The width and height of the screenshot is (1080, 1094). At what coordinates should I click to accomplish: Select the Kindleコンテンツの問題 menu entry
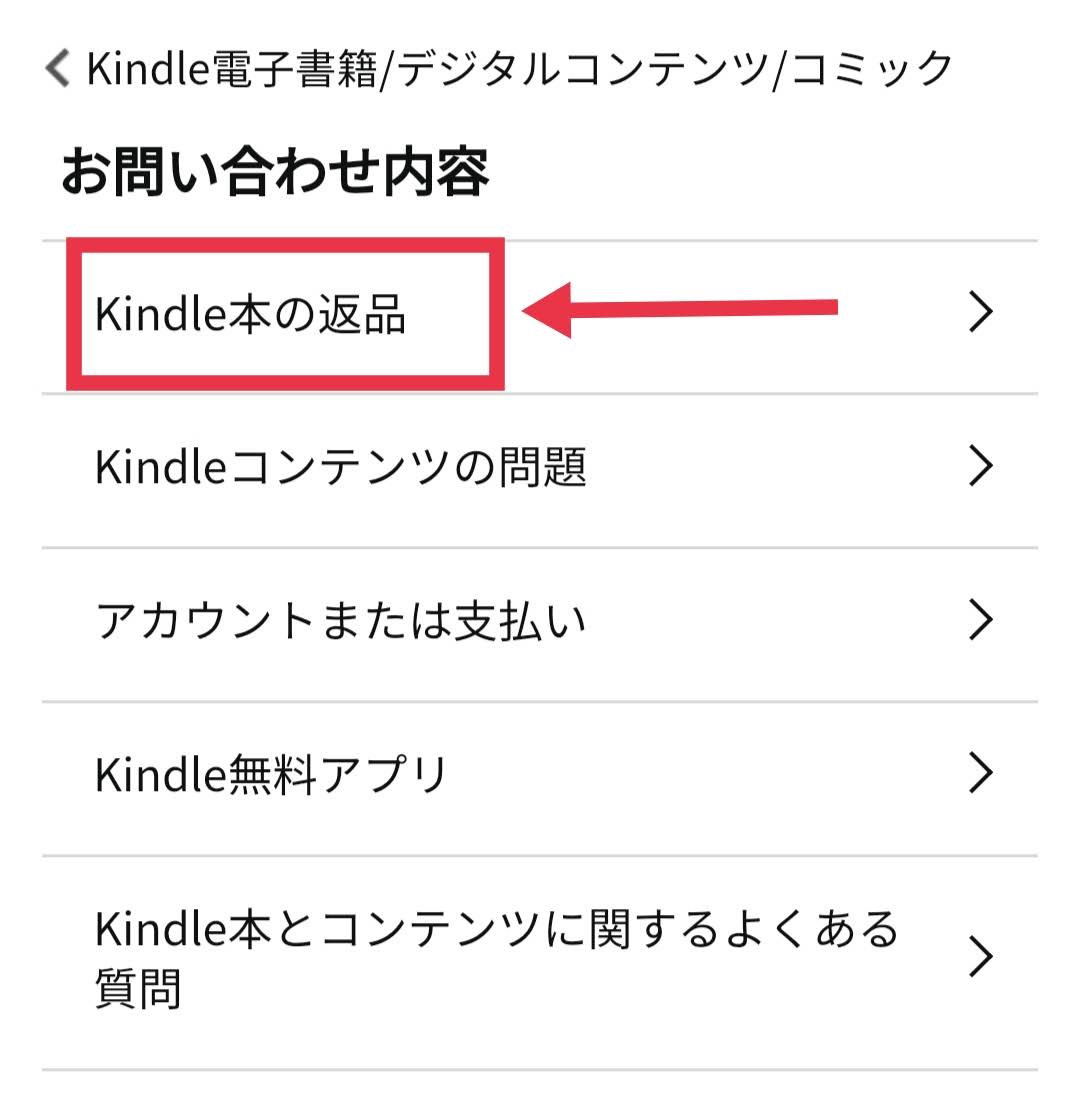point(540,471)
